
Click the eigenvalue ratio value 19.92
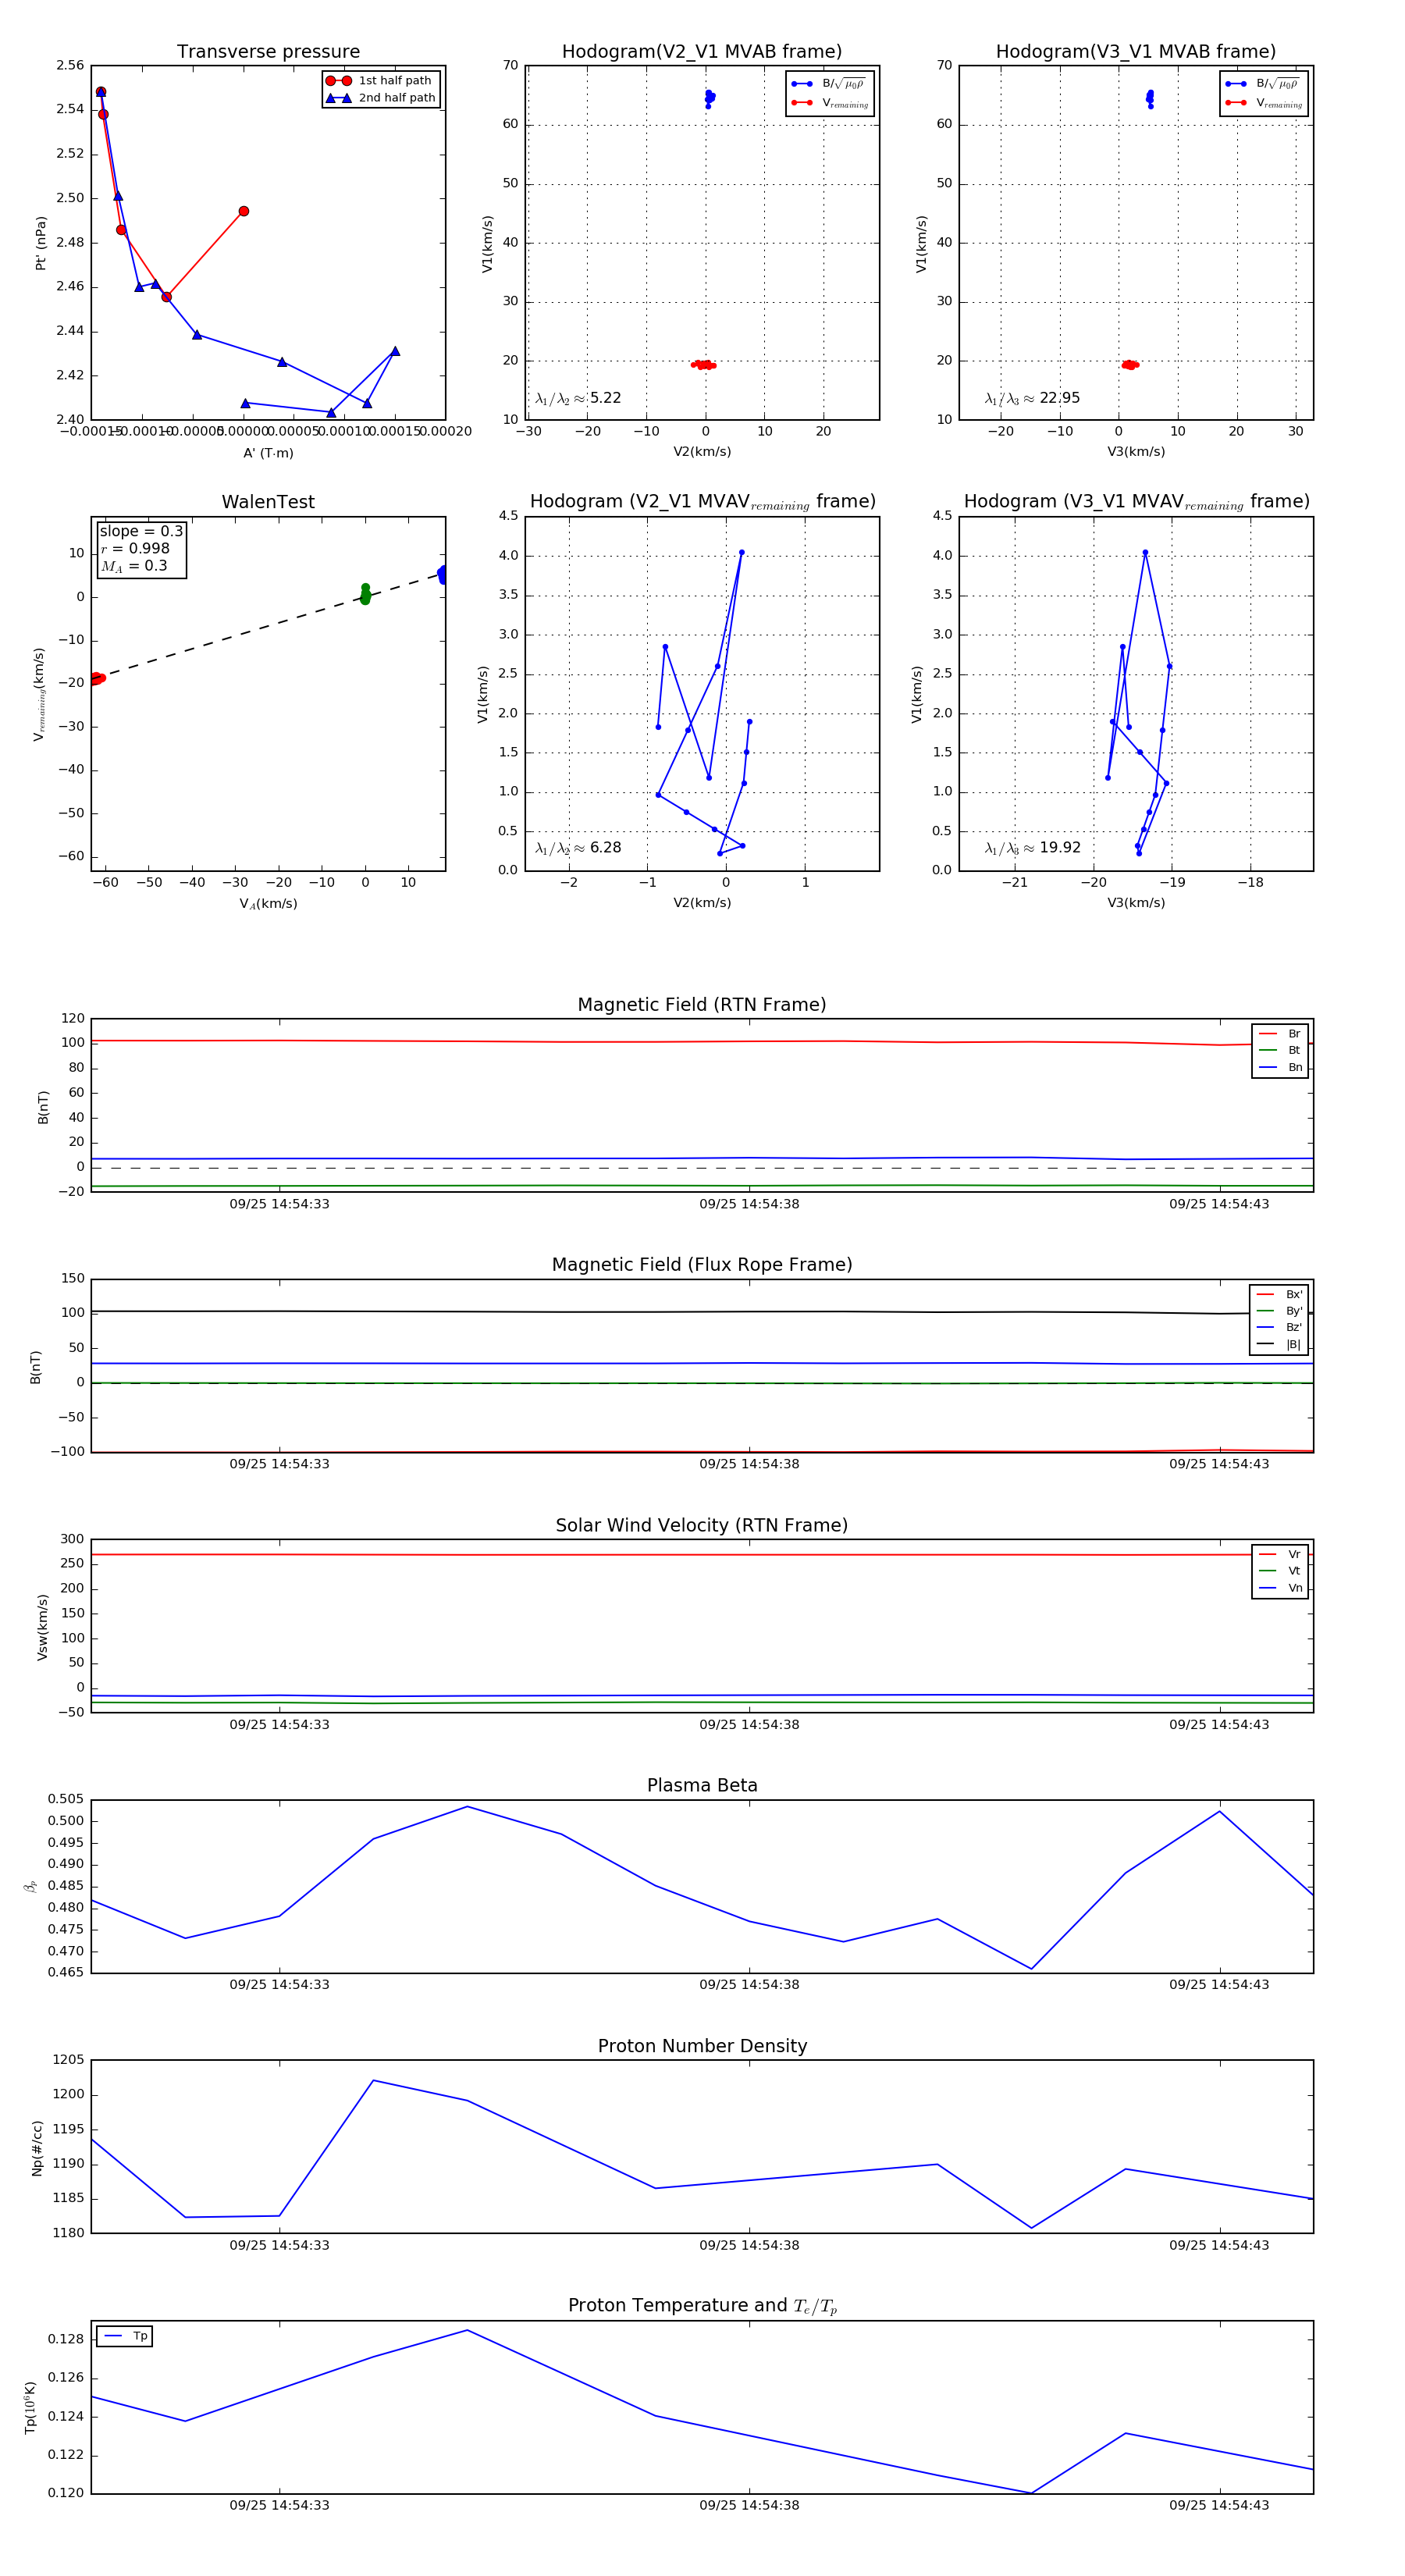(1060, 848)
